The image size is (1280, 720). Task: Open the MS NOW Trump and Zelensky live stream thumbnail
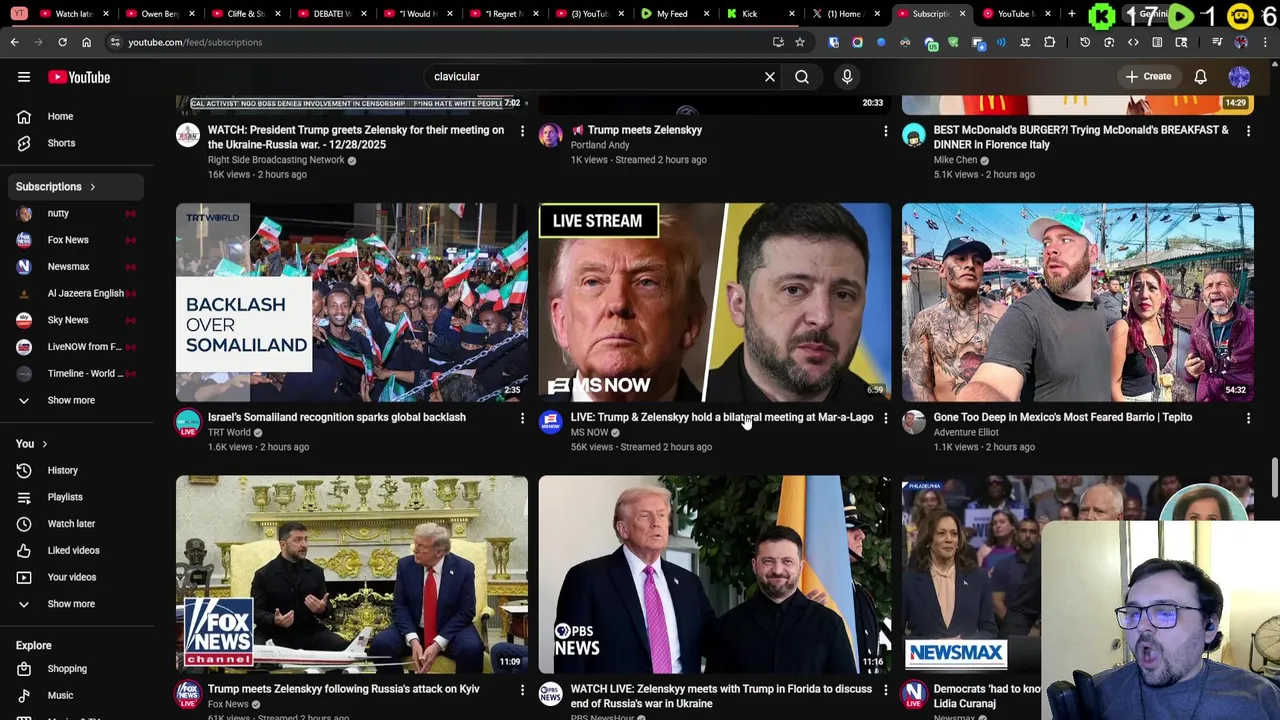[715, 302]
